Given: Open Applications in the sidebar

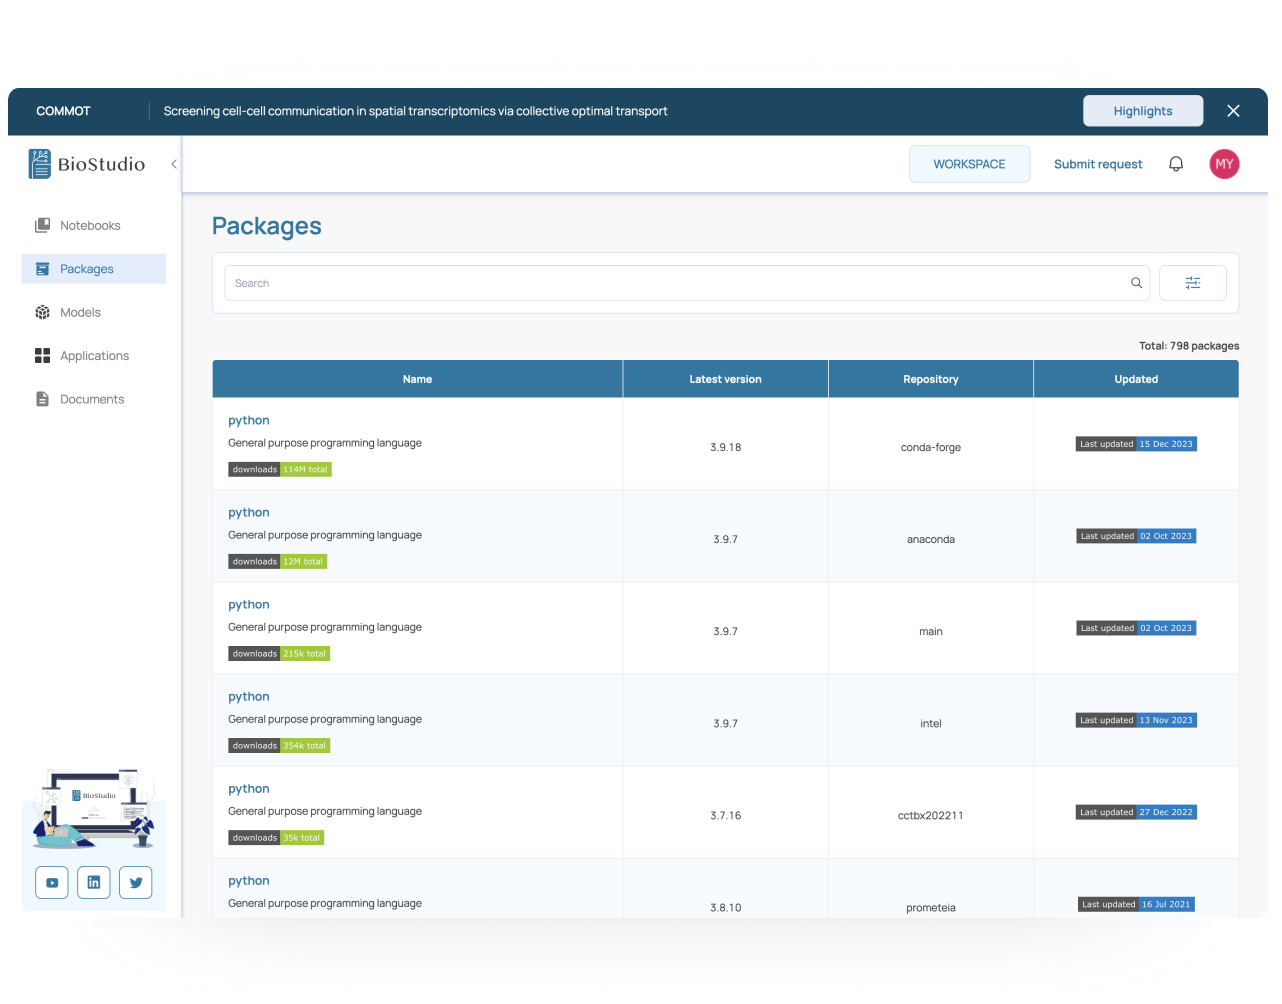Looking at the screenshot, I should click(94, 356).
